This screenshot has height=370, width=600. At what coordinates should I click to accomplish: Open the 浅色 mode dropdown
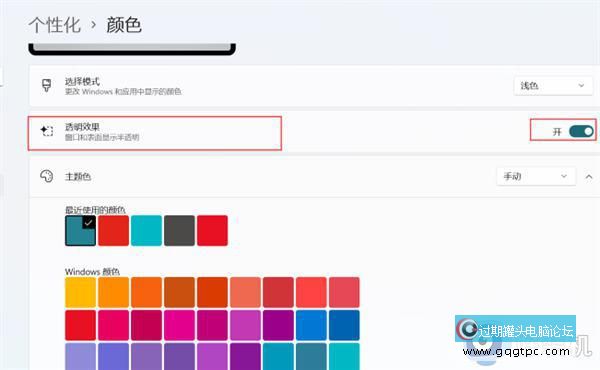[553, 86]
